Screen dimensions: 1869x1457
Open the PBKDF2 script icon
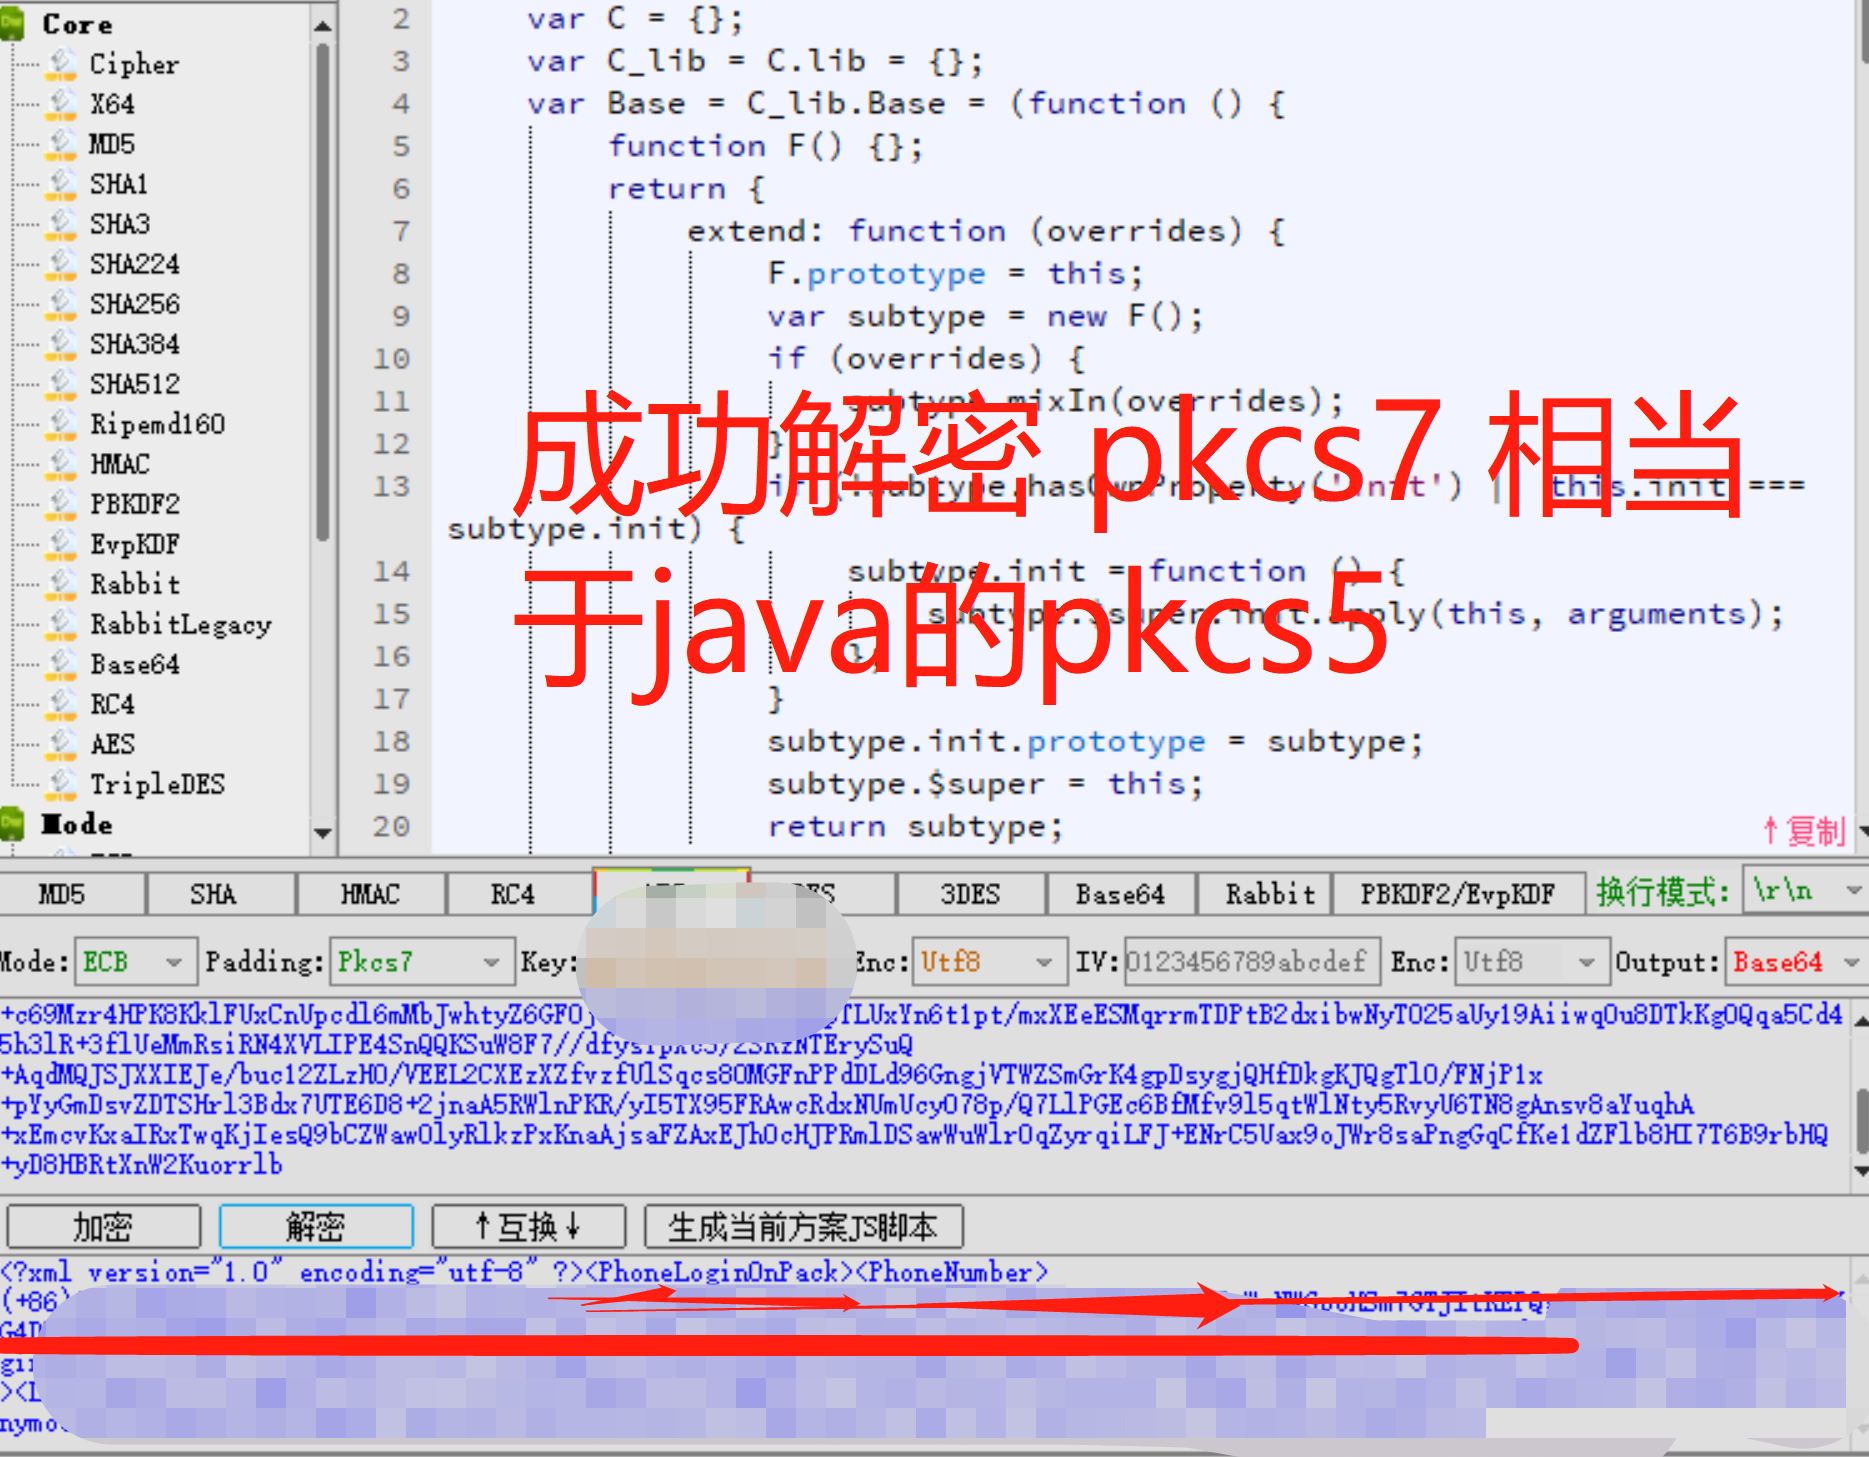(x=61, y=503)
